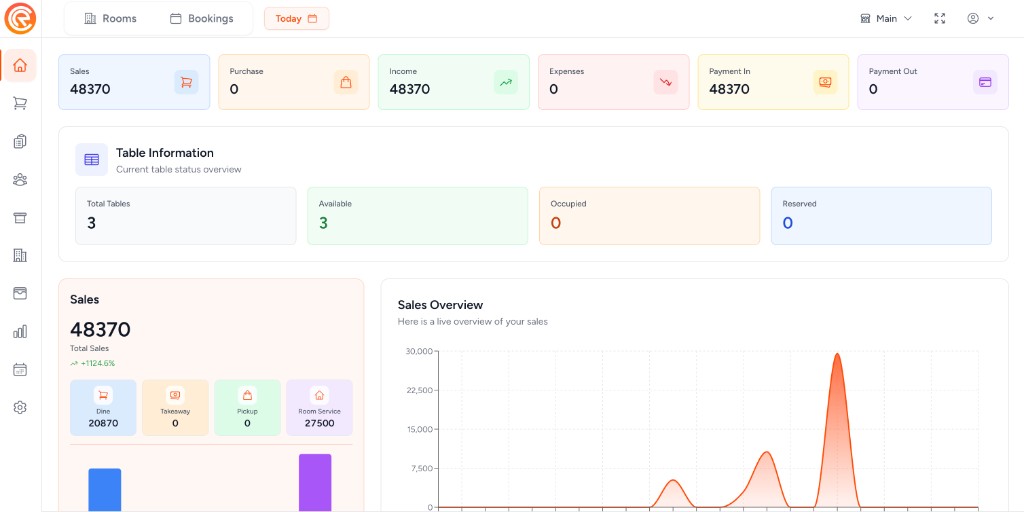1024x512 pixels.
Task: Click the Takeaway icon
Action: point(175,395)
